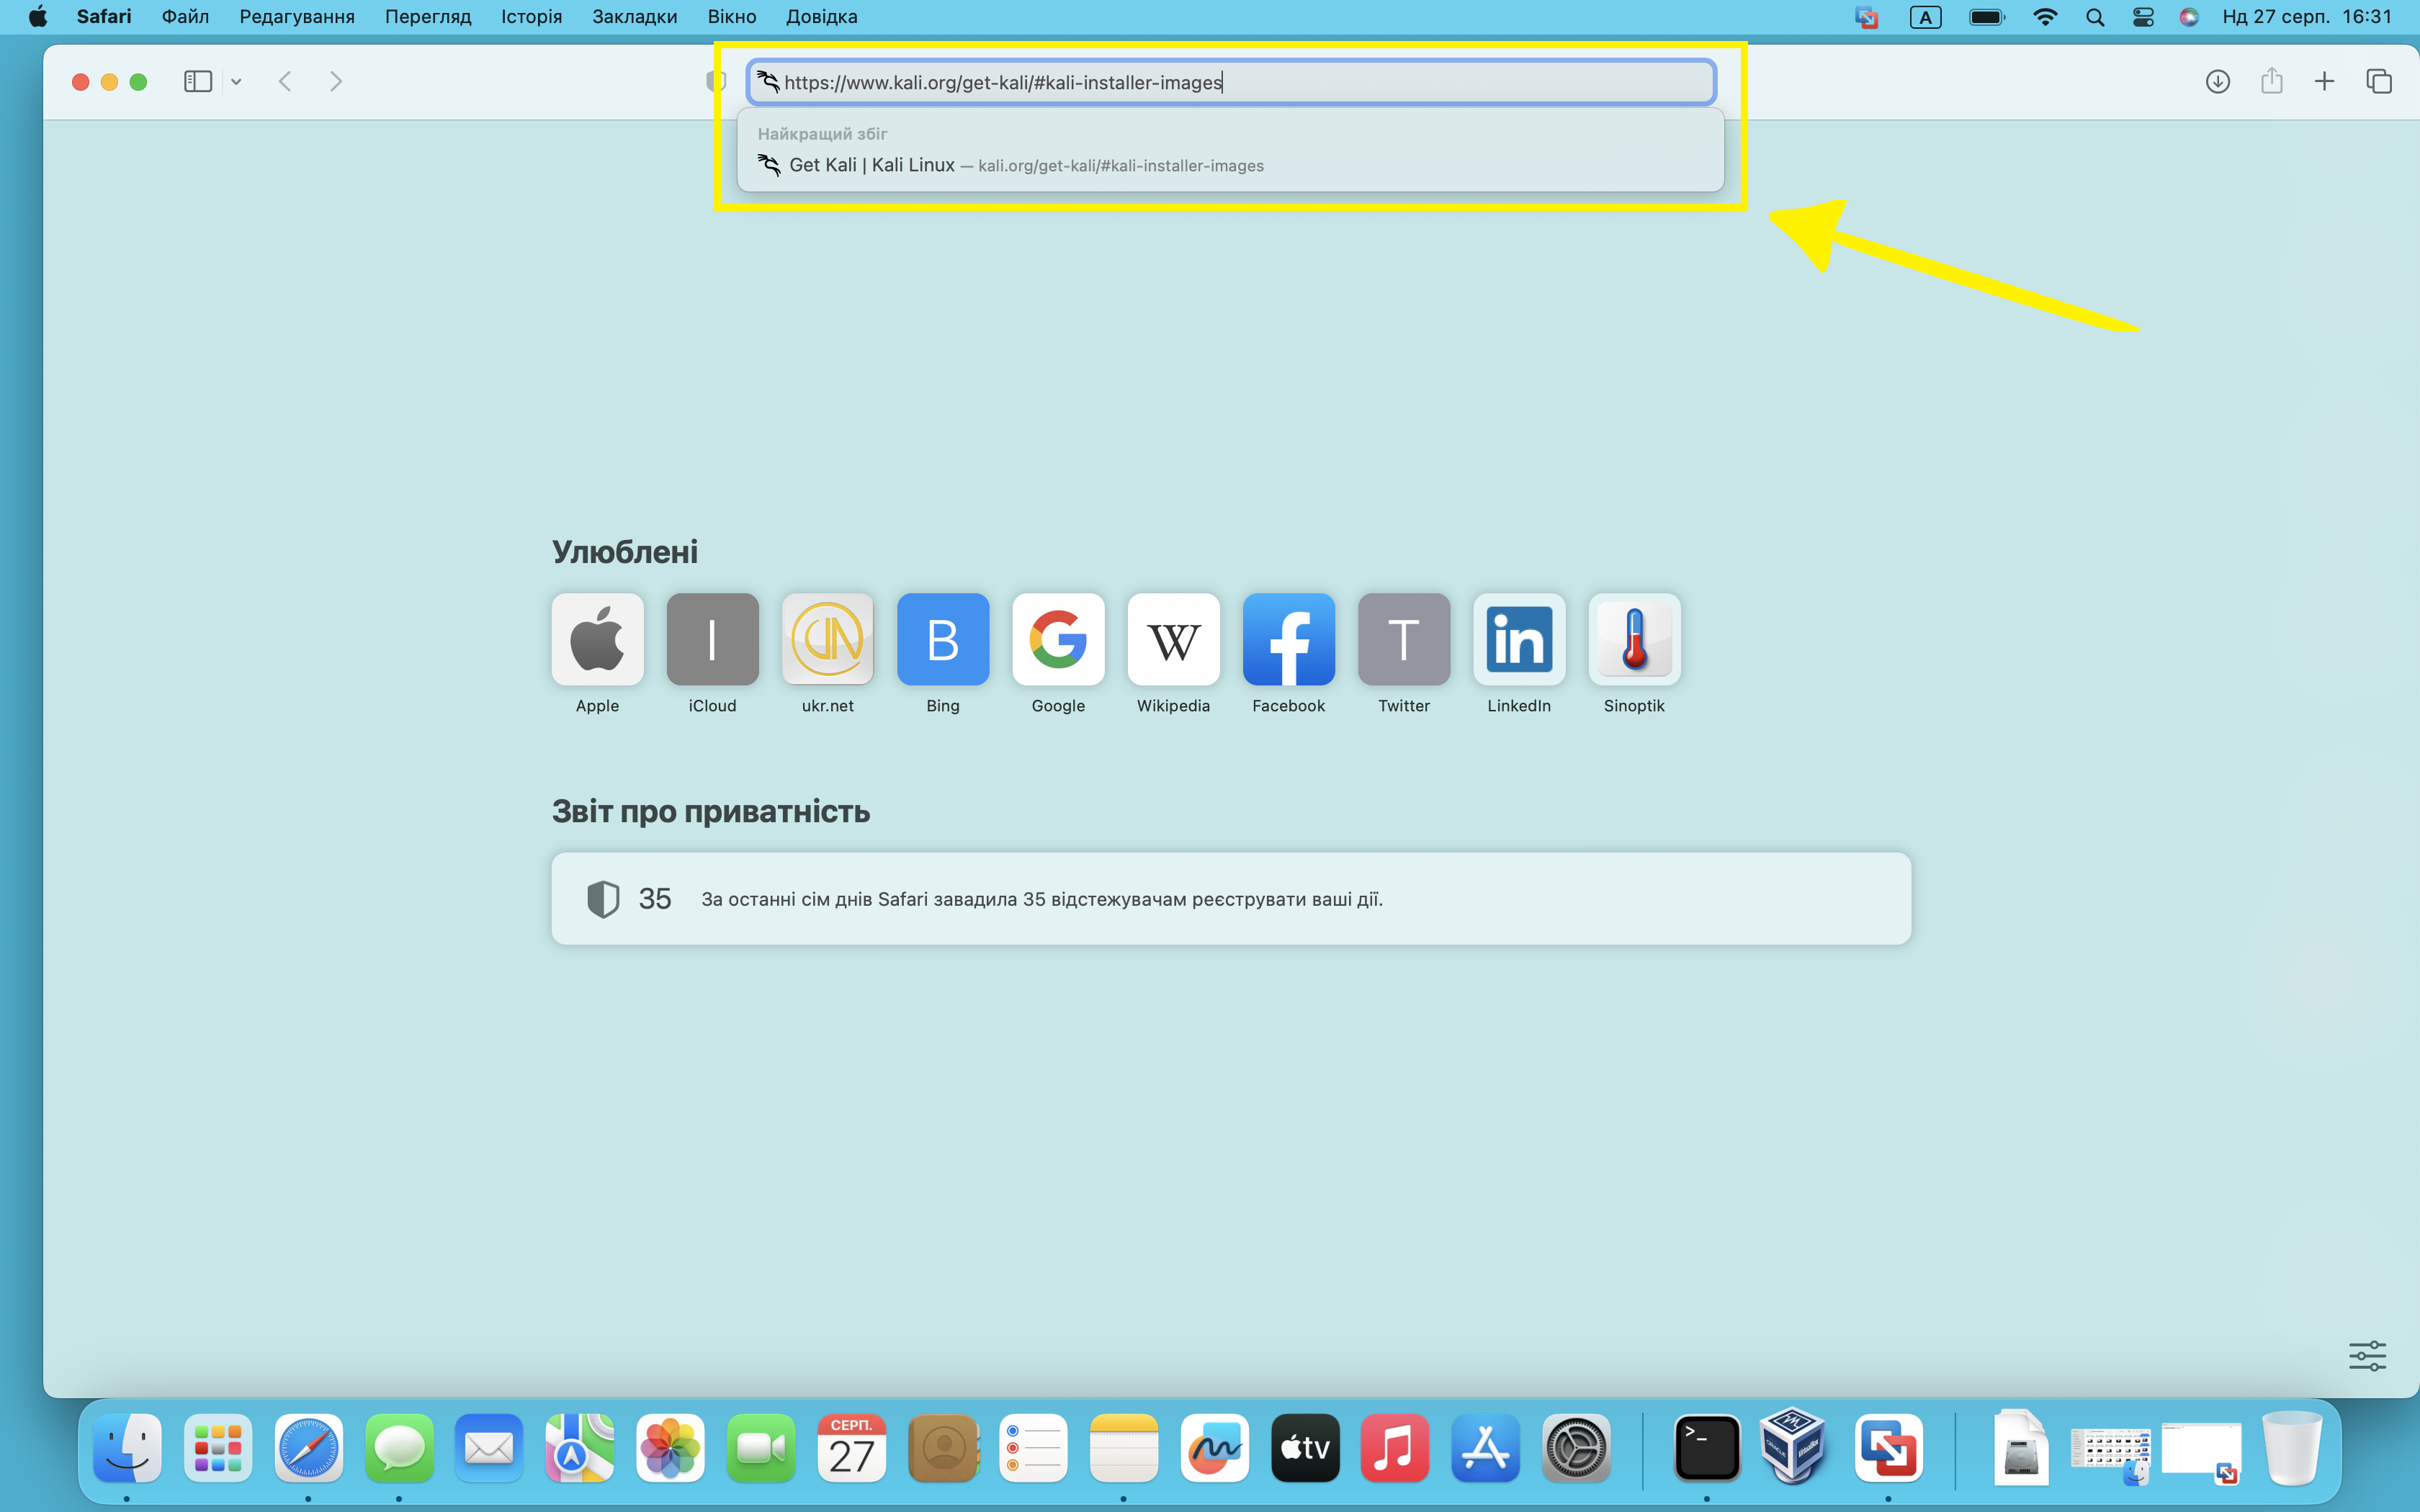This screenshot has width=2420, height=1512.
Task: Go forward with the right arrow
Action: (x=336, y=81)
